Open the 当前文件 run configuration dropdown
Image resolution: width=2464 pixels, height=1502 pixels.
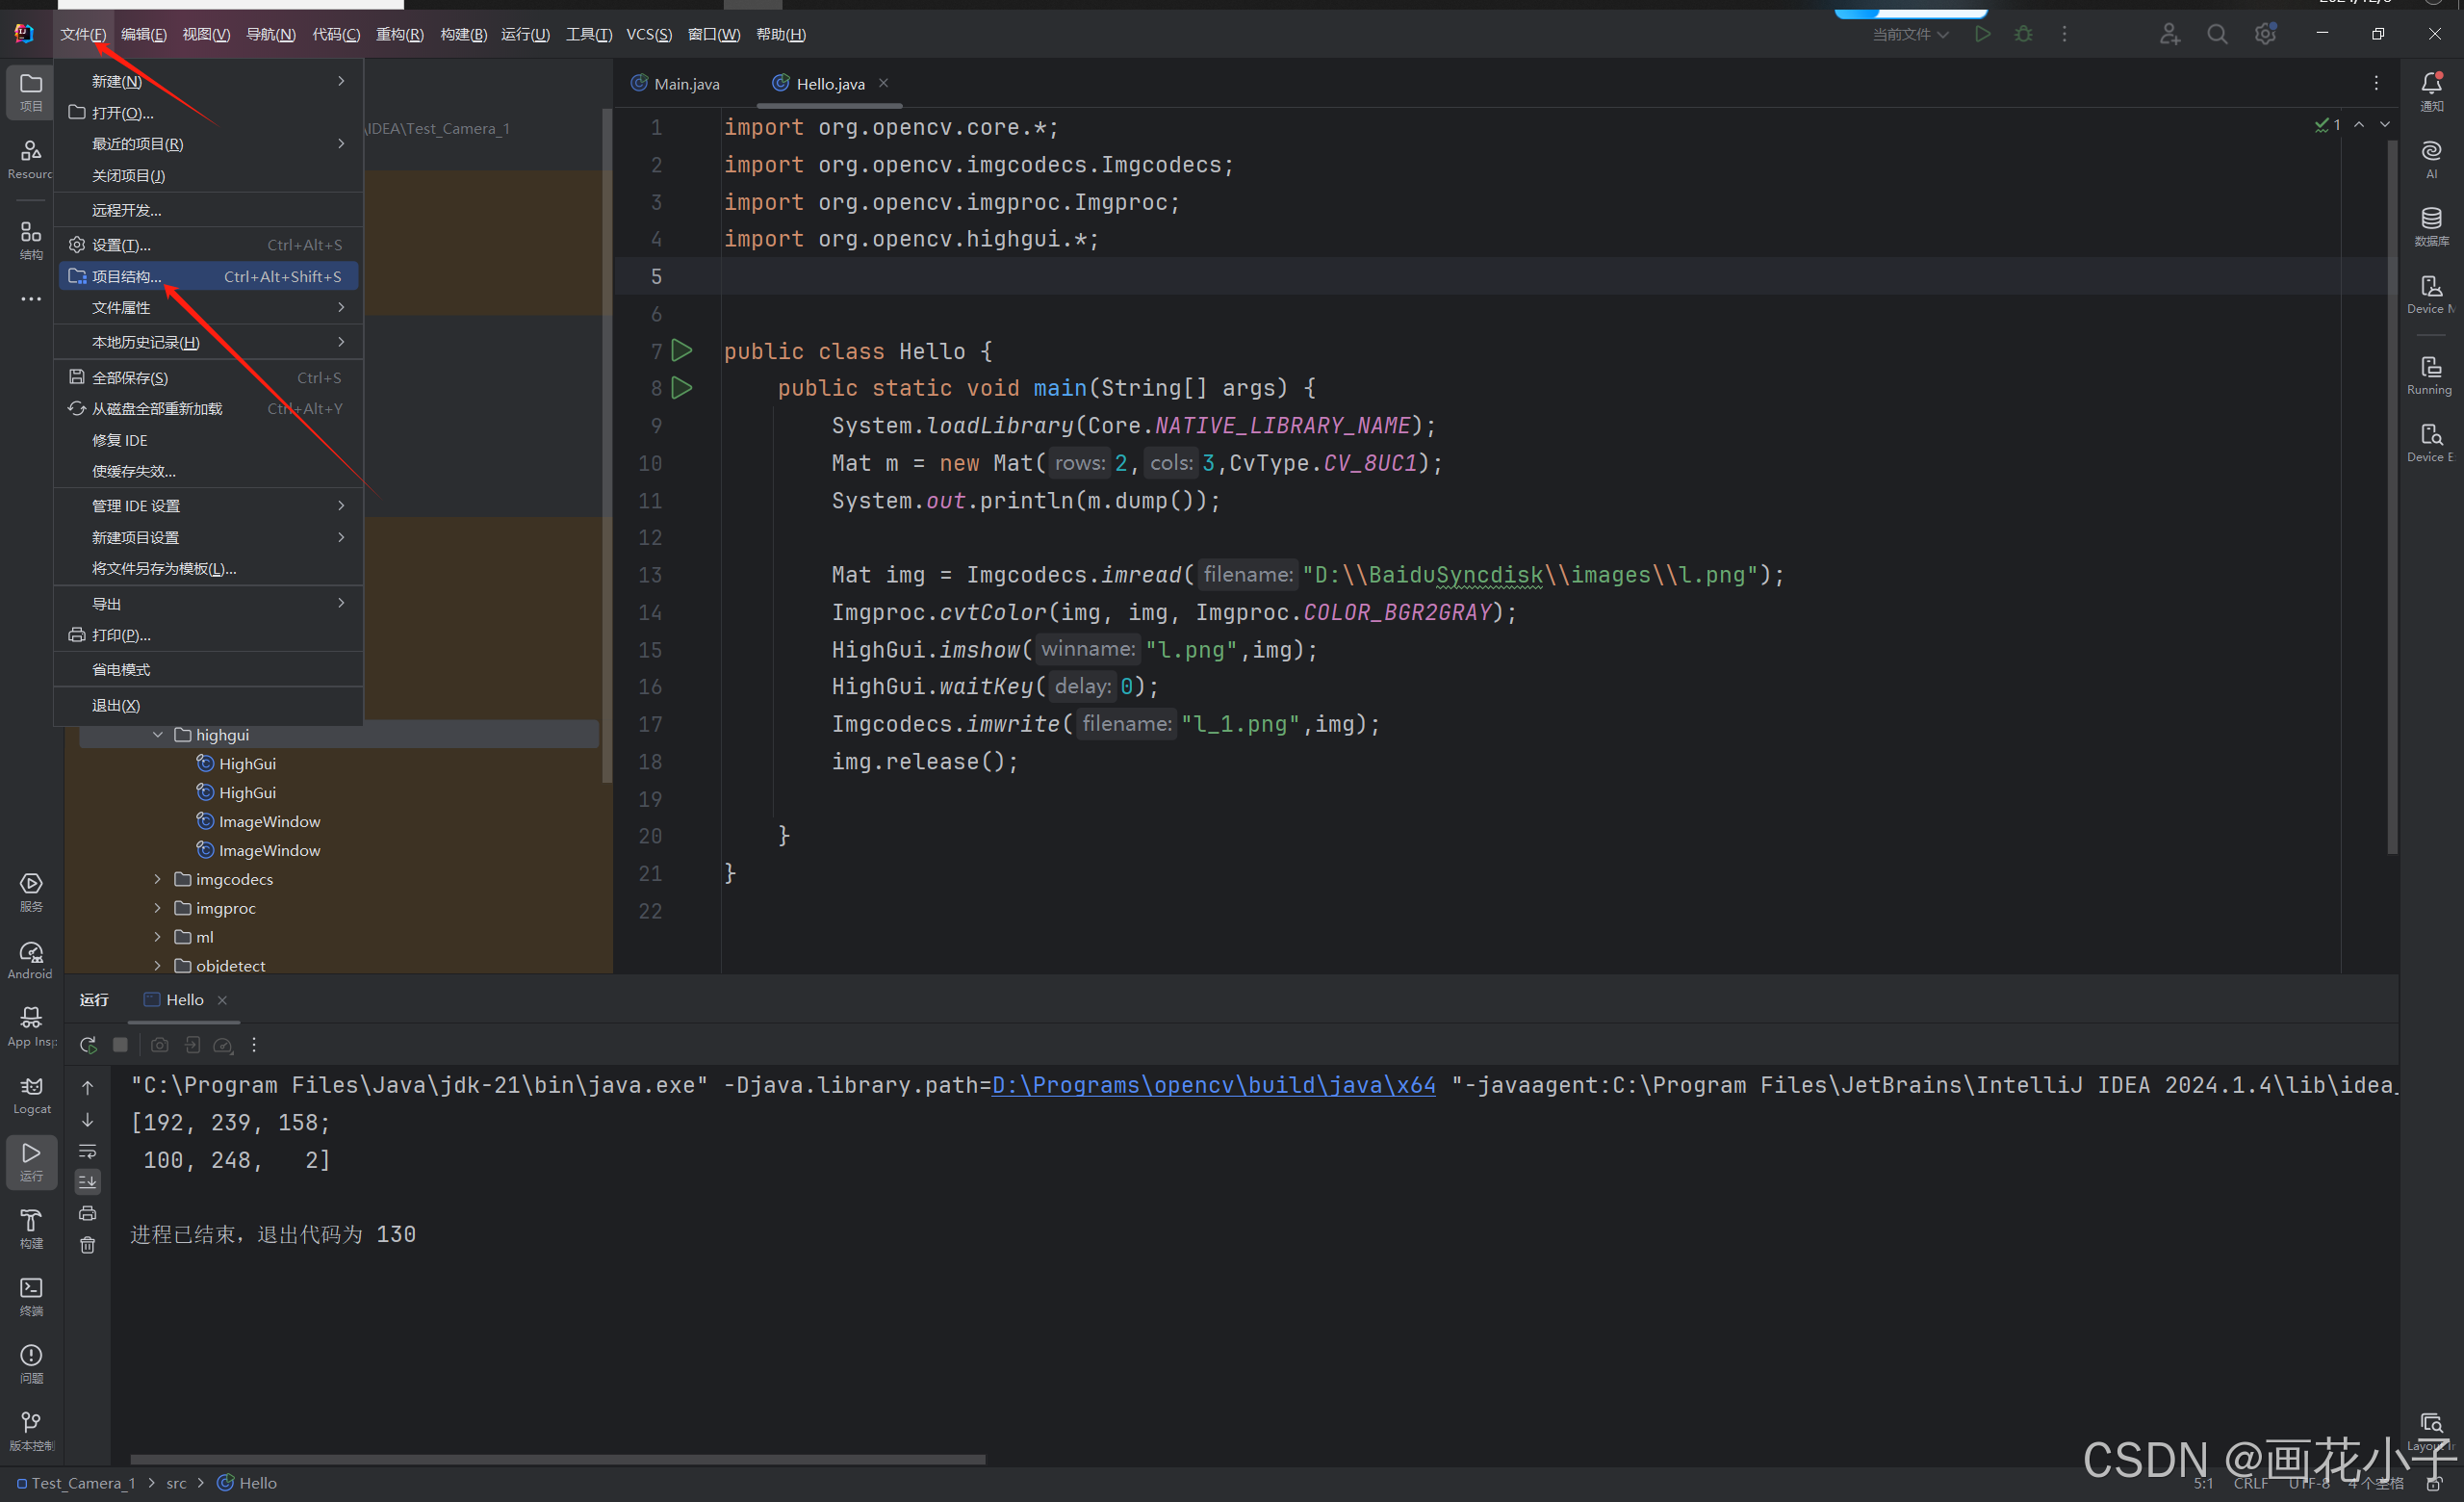(x=1908, y=33)
